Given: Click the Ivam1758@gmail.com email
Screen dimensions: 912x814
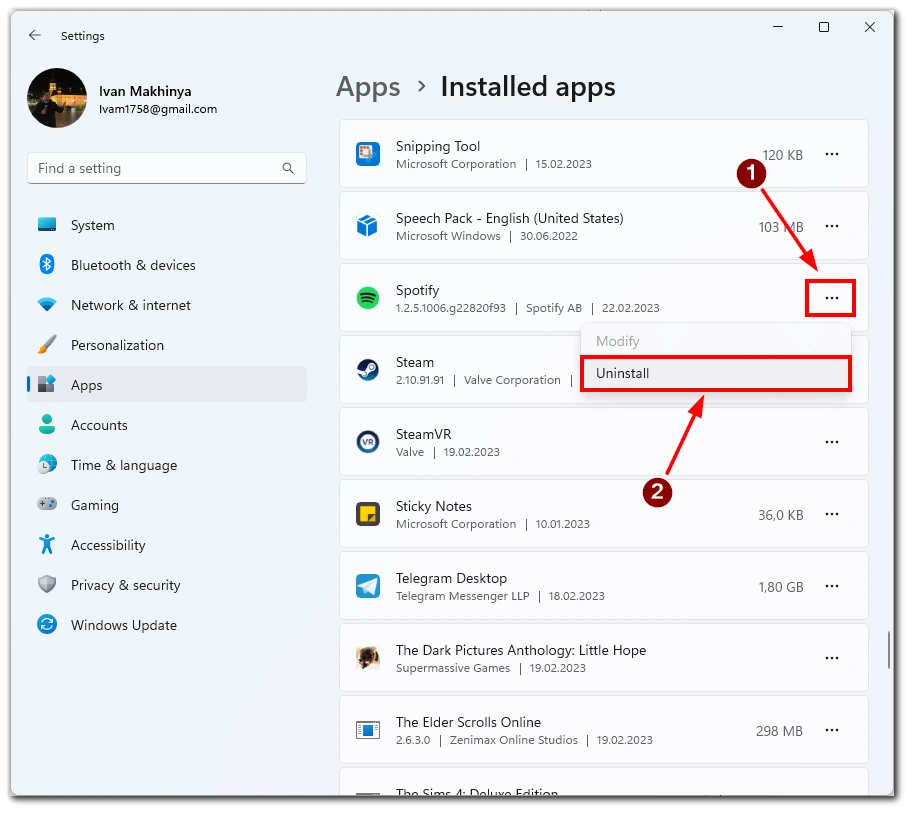Looking at the screenshot, I should (158, 109).
